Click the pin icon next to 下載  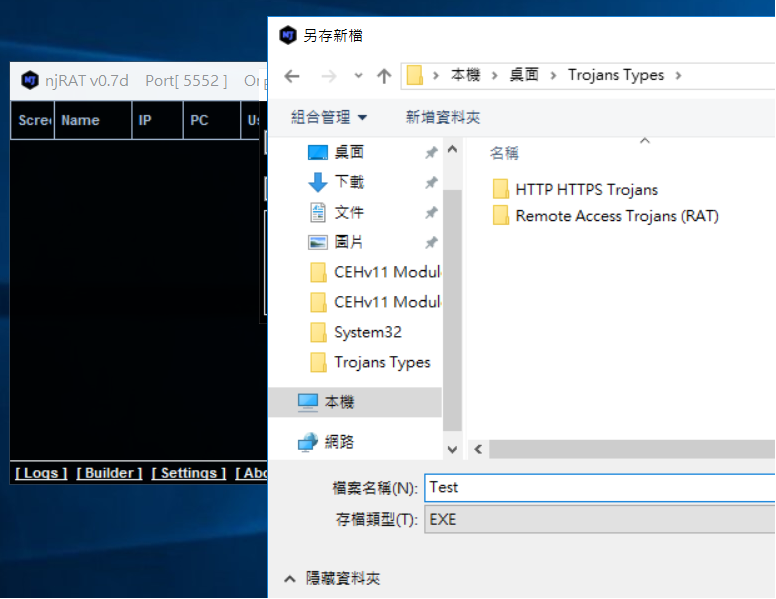tap(432, 183)
